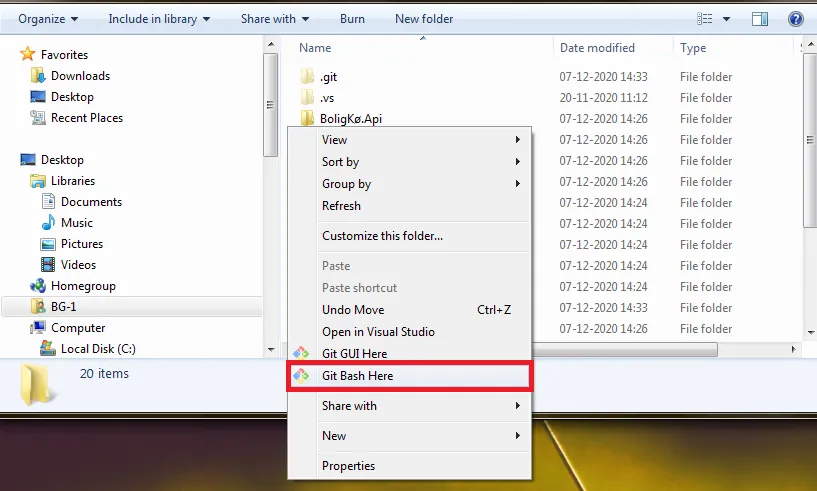Choose Git GUI Here menu entry
Image resolution: width=817 pixels, height=491 pixels.
pyautogui.click(x=409, y=353)
